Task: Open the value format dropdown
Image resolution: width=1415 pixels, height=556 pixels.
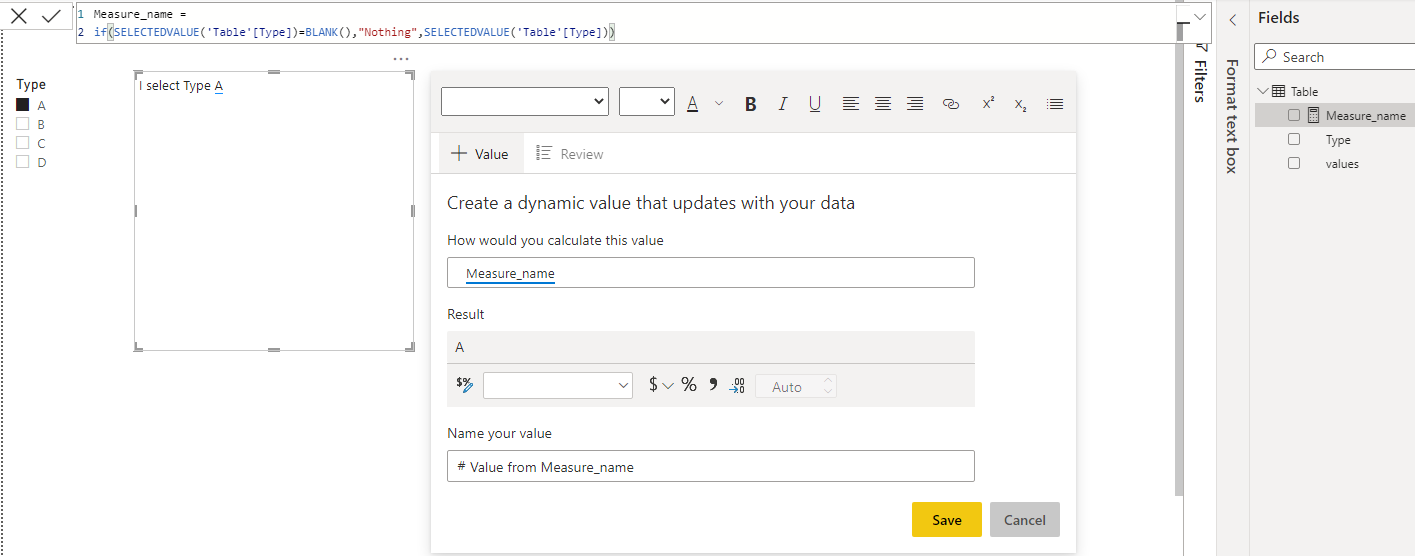Action: click(558, 385)
